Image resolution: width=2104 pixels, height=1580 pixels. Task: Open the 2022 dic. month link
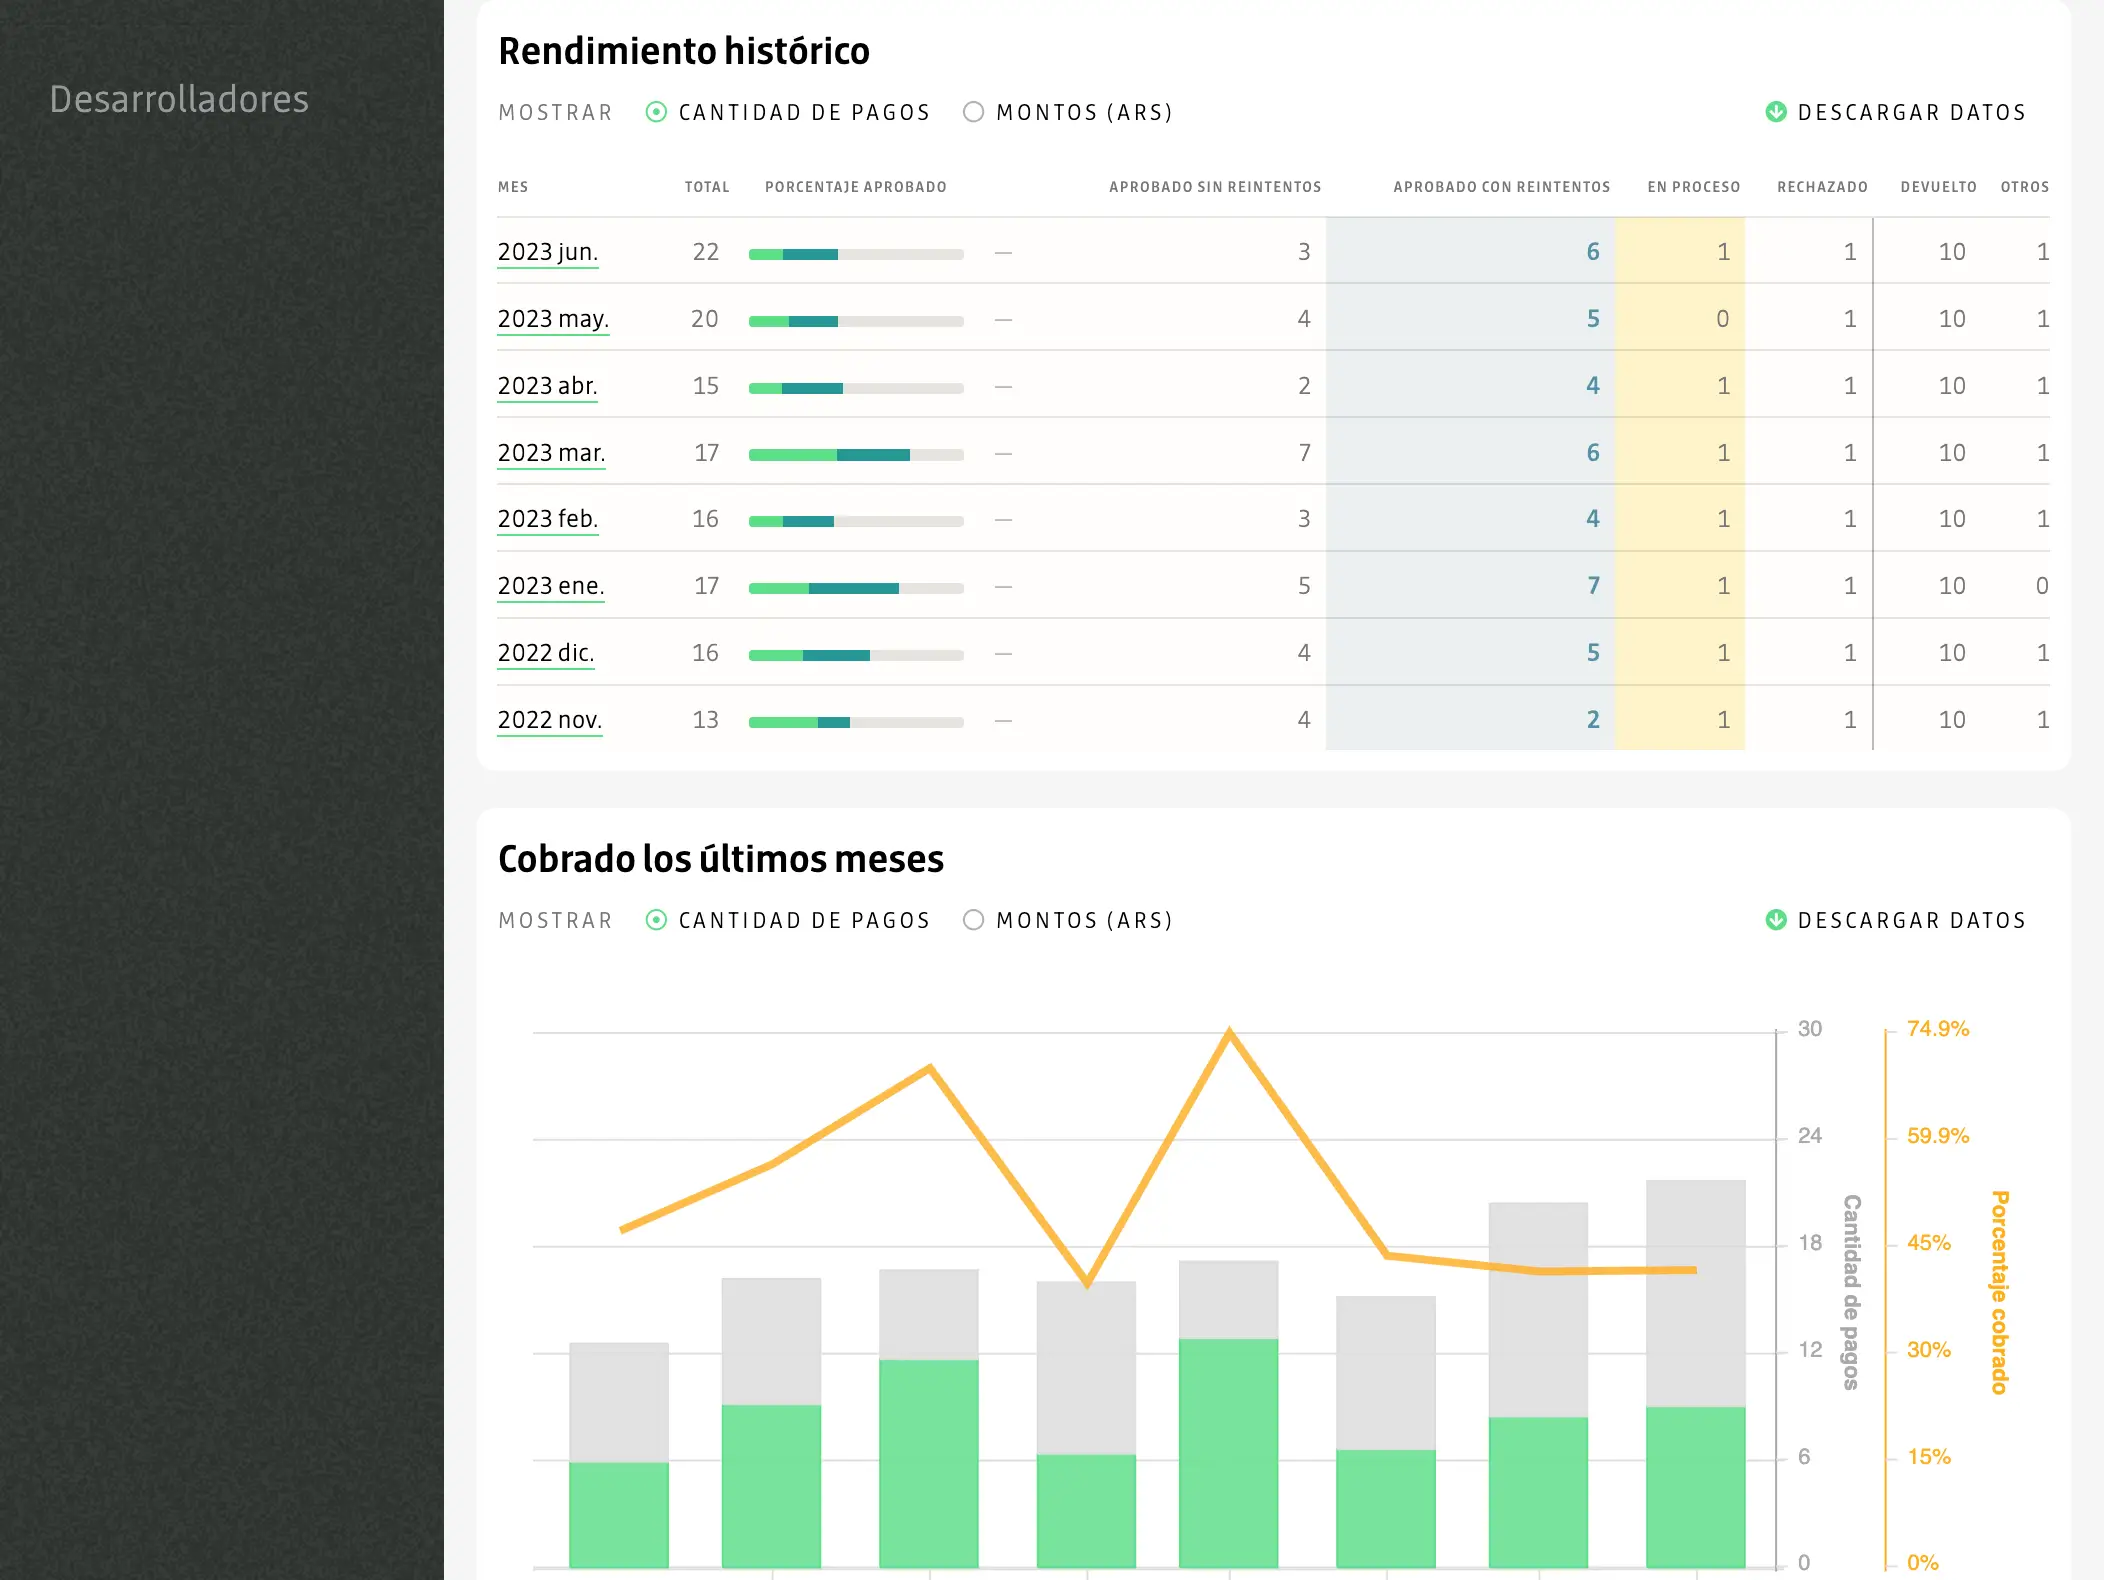click(546, 653)
